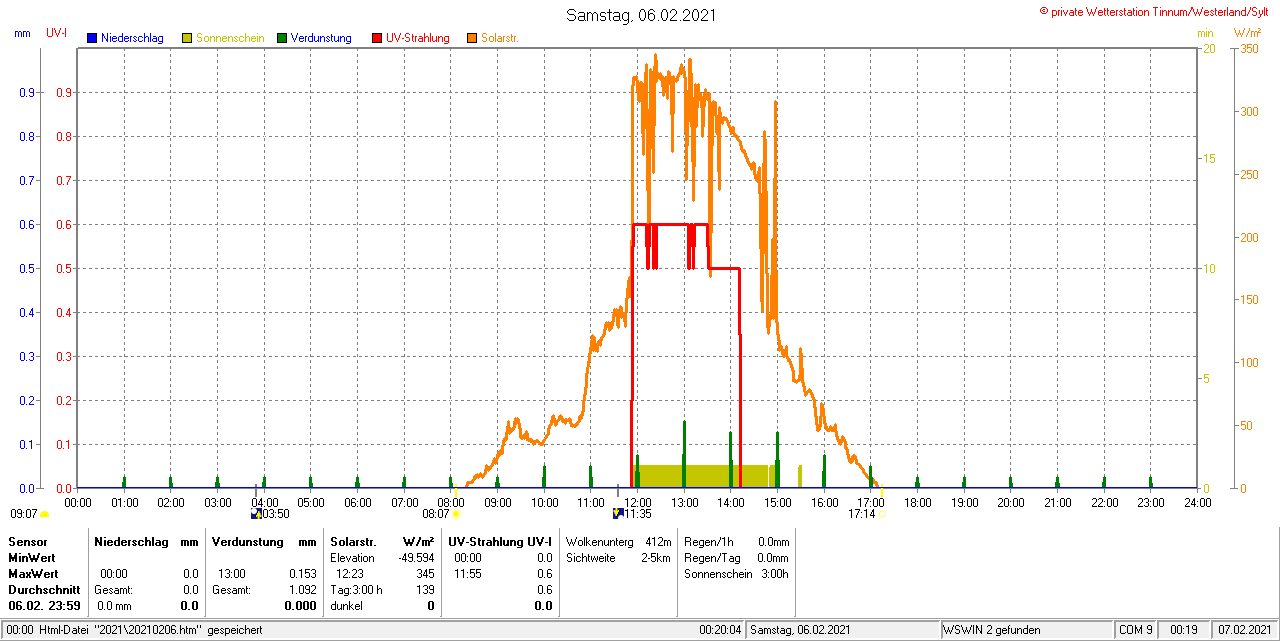The image size is (1280, 641).
Task: Click the W/m² axis unit label at the top right of the chart
Action: click(1250, 33)
